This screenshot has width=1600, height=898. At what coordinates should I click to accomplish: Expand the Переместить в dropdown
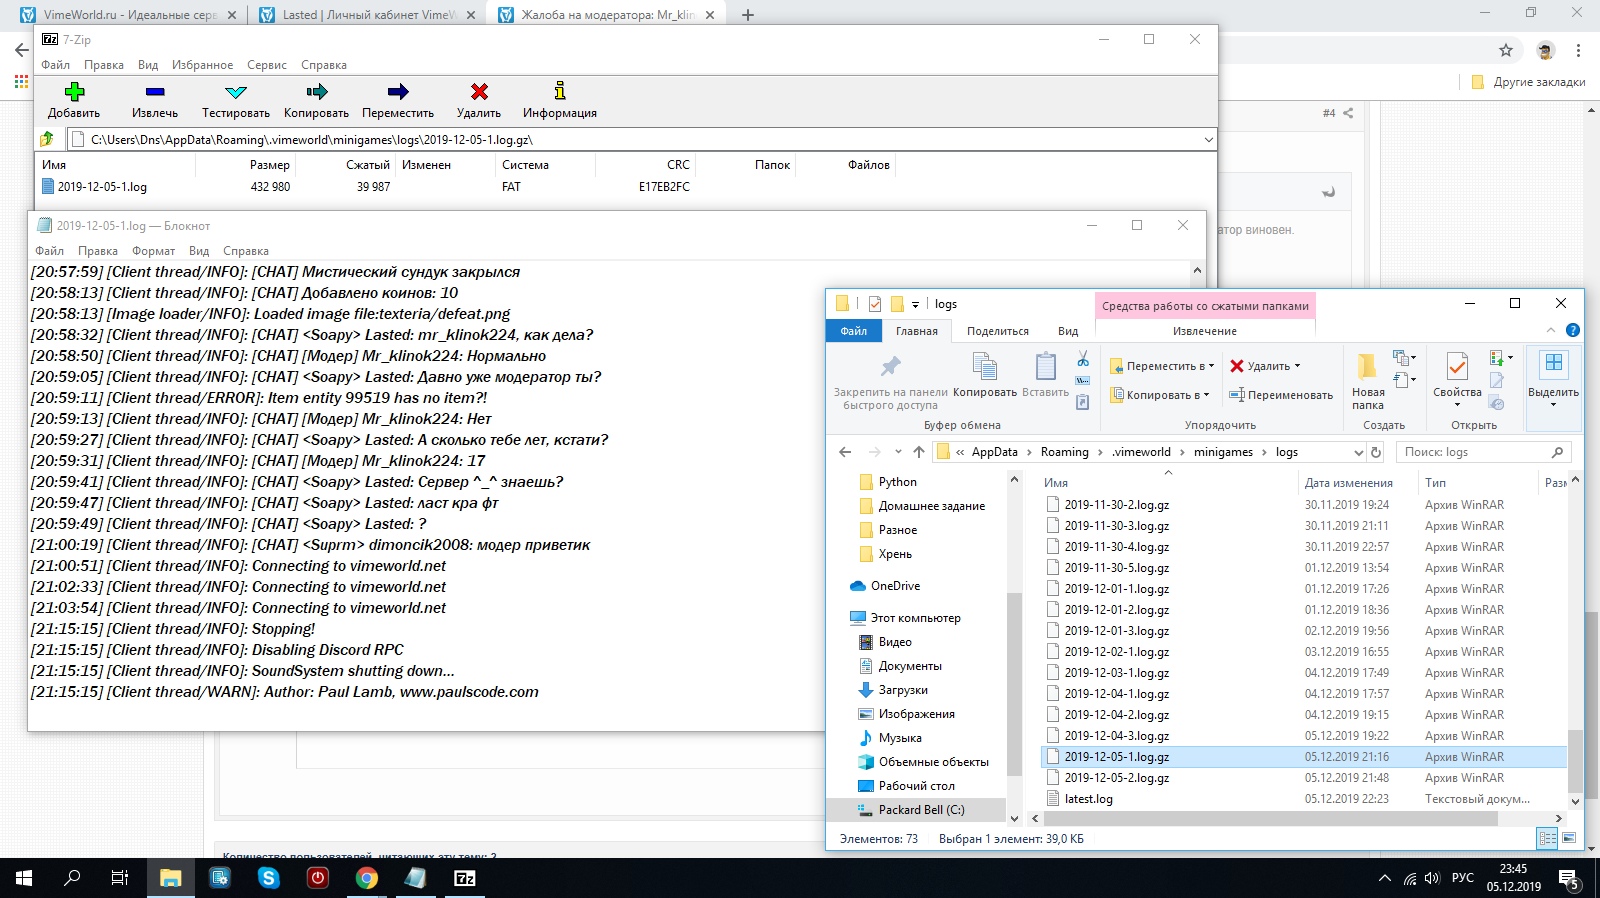tap(1212, 366)
